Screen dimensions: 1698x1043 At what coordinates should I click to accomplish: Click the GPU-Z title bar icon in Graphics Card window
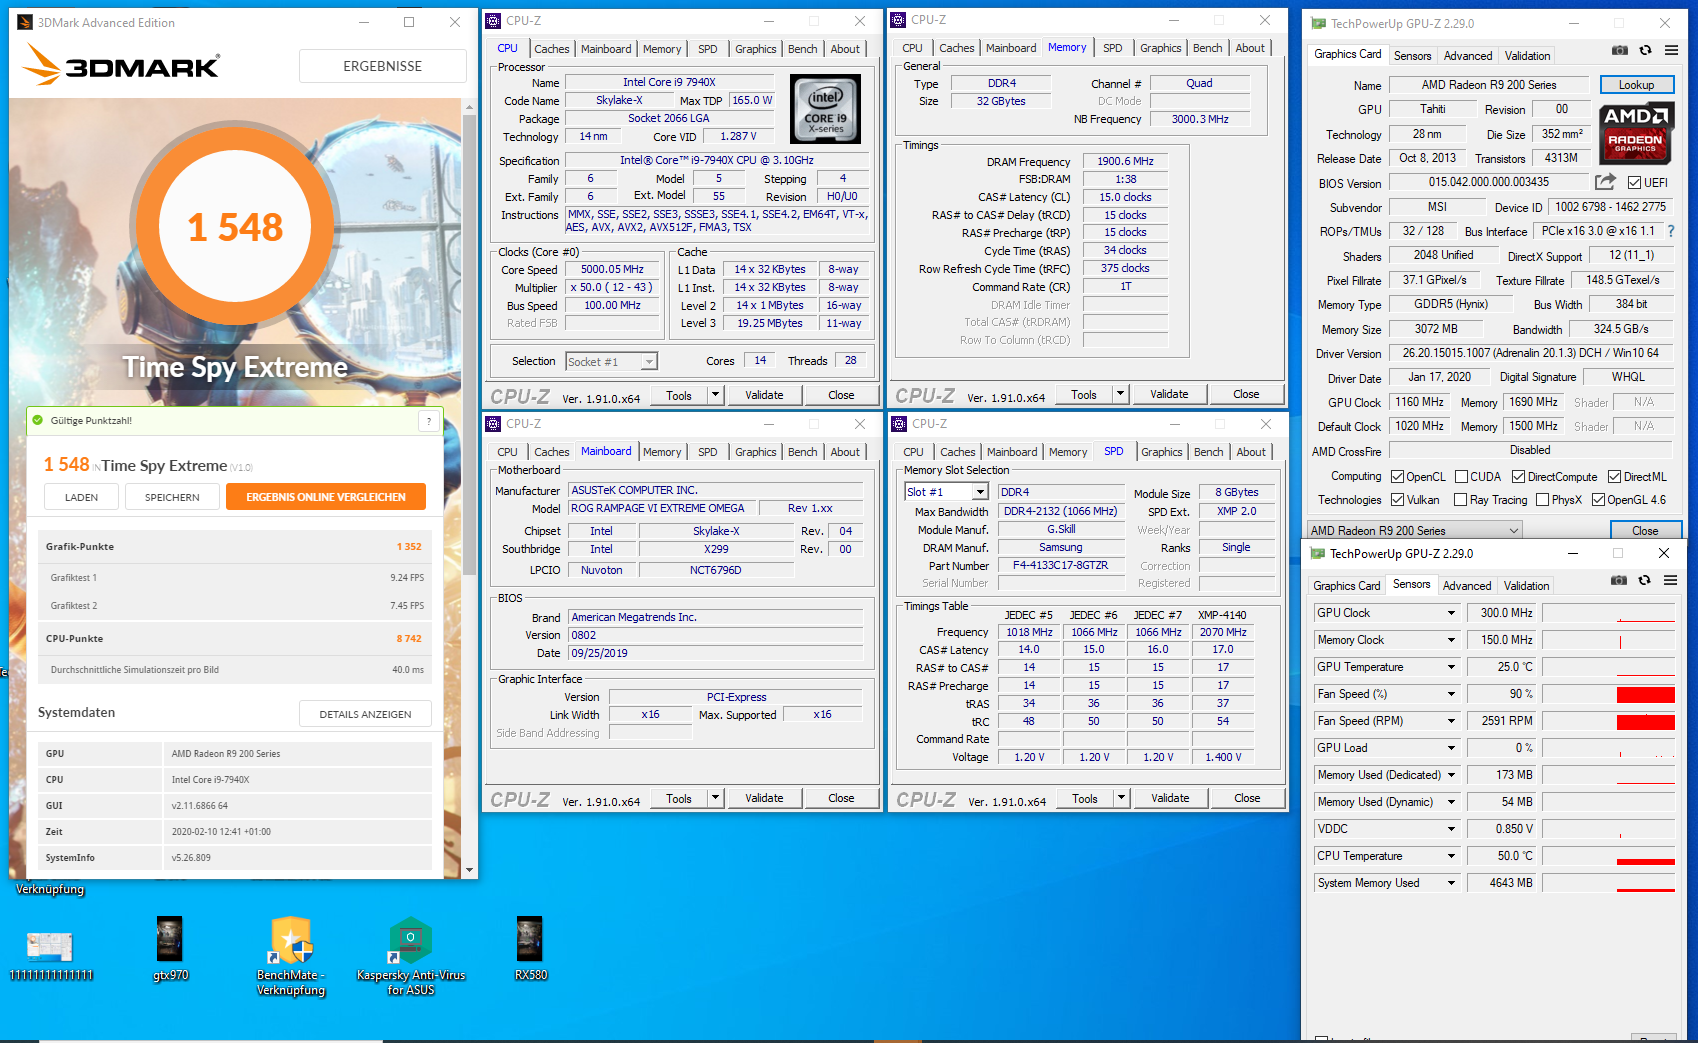[x=1318, y=23]
